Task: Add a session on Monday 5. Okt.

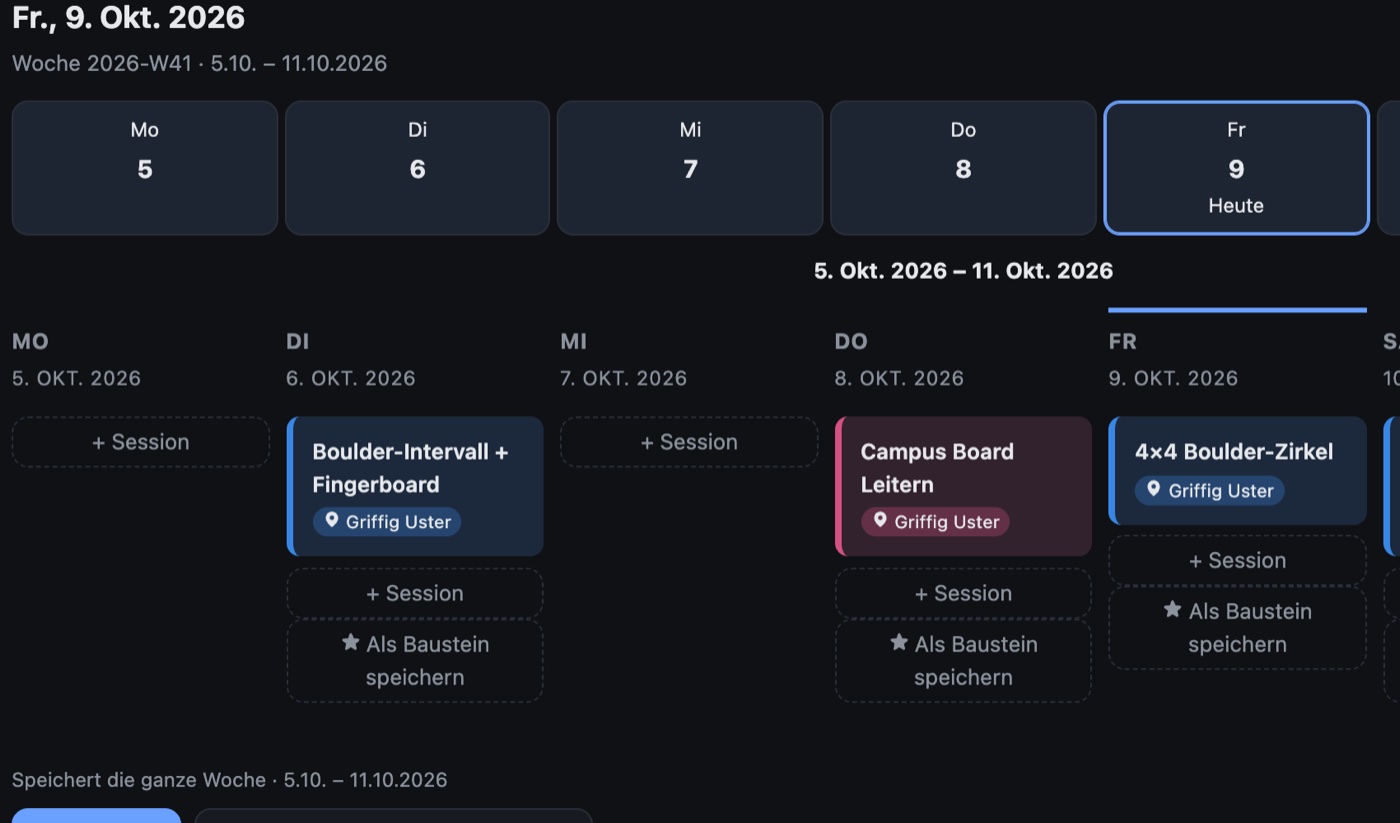Action: (x=141, y=442)
